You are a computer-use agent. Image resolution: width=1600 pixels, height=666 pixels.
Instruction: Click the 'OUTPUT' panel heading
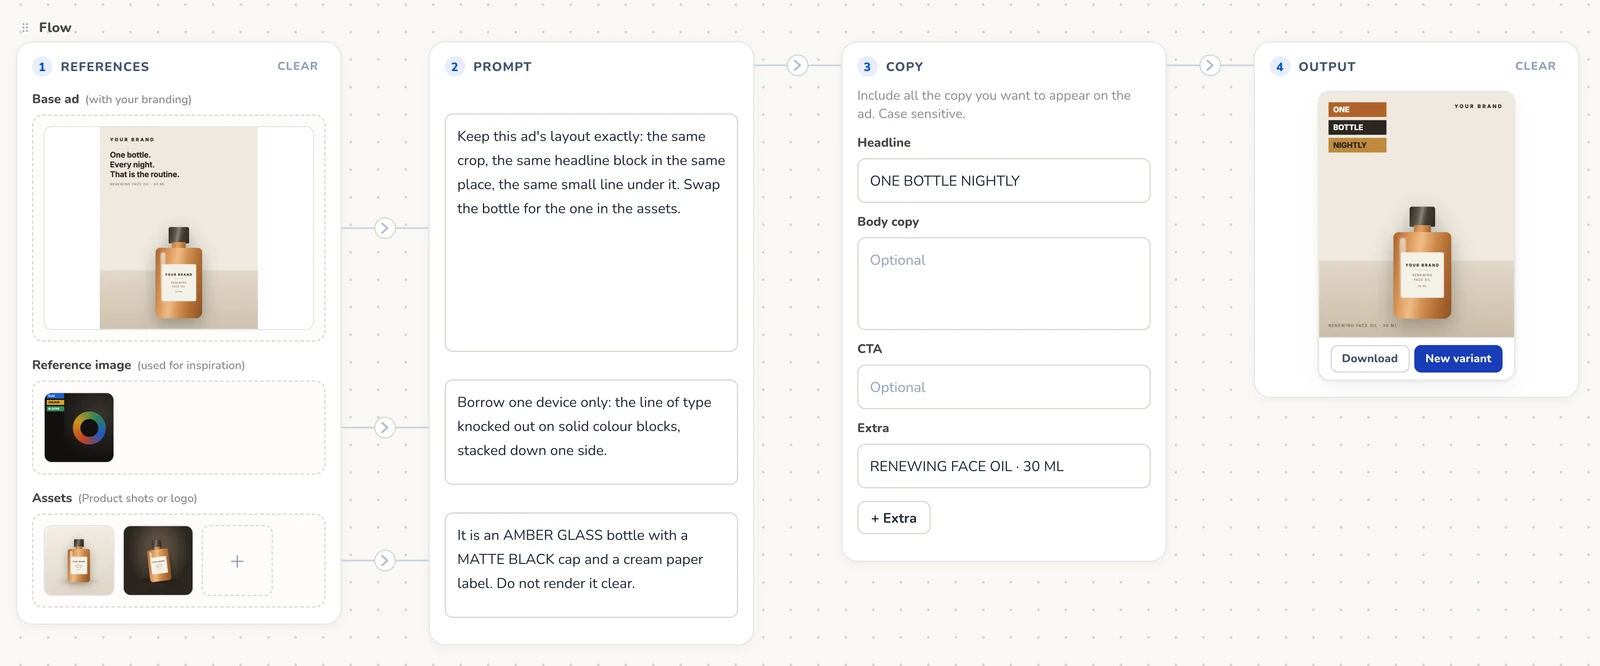[1327, 67]
